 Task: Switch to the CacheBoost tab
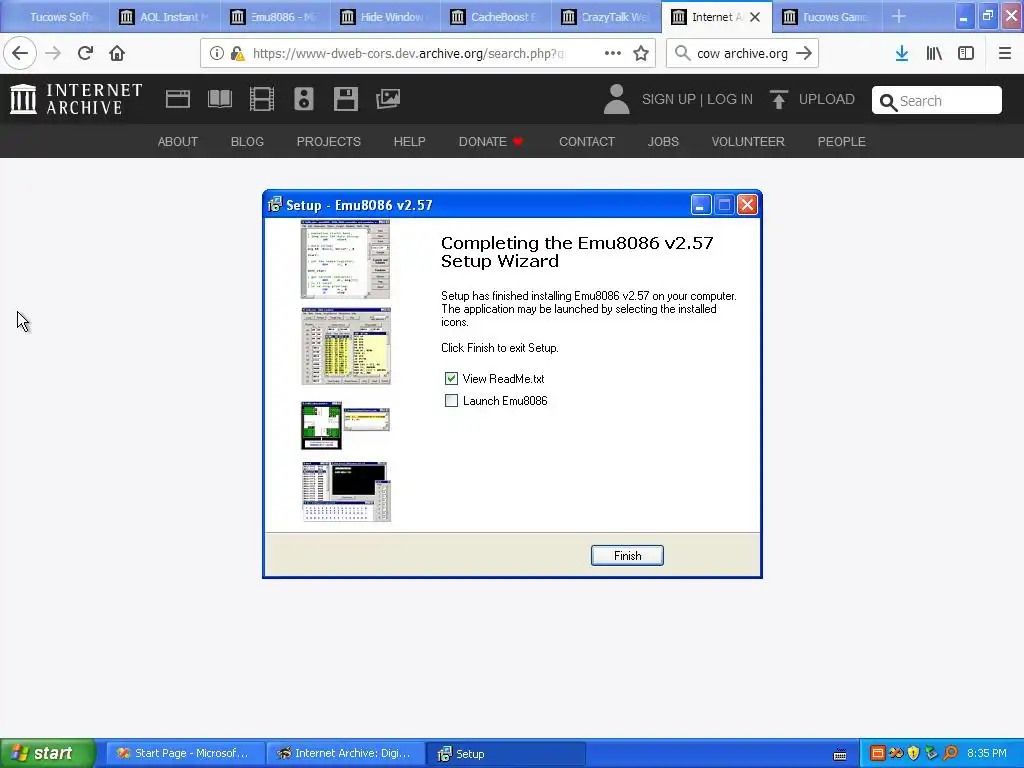click(x=496, y=17)
